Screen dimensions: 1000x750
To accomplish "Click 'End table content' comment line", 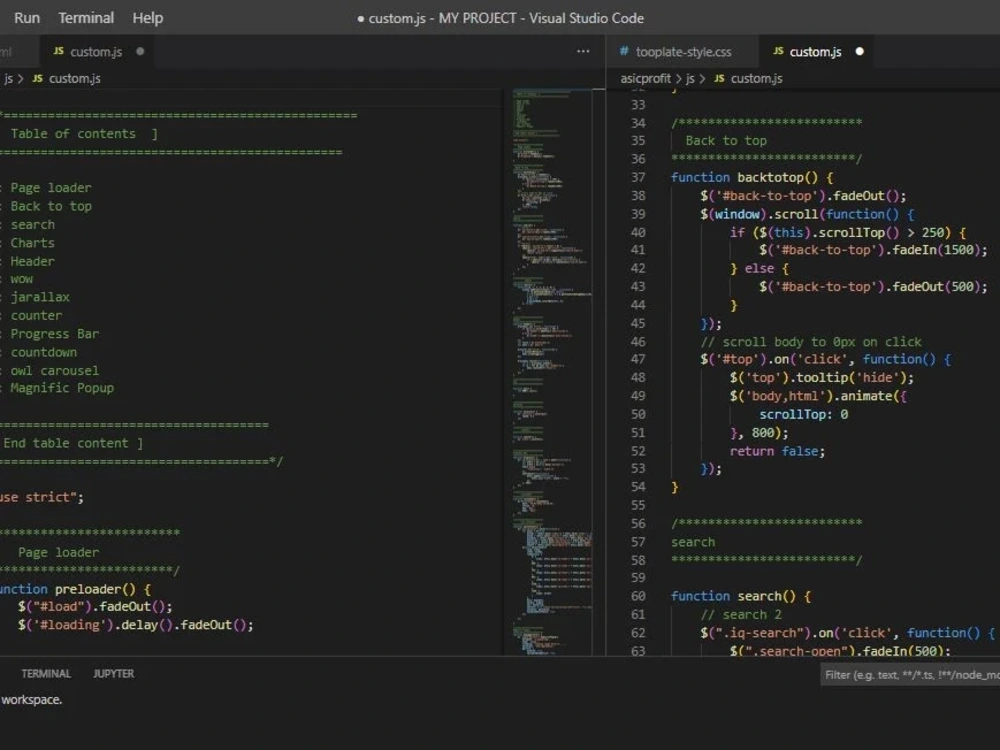I will pos(73,443).
